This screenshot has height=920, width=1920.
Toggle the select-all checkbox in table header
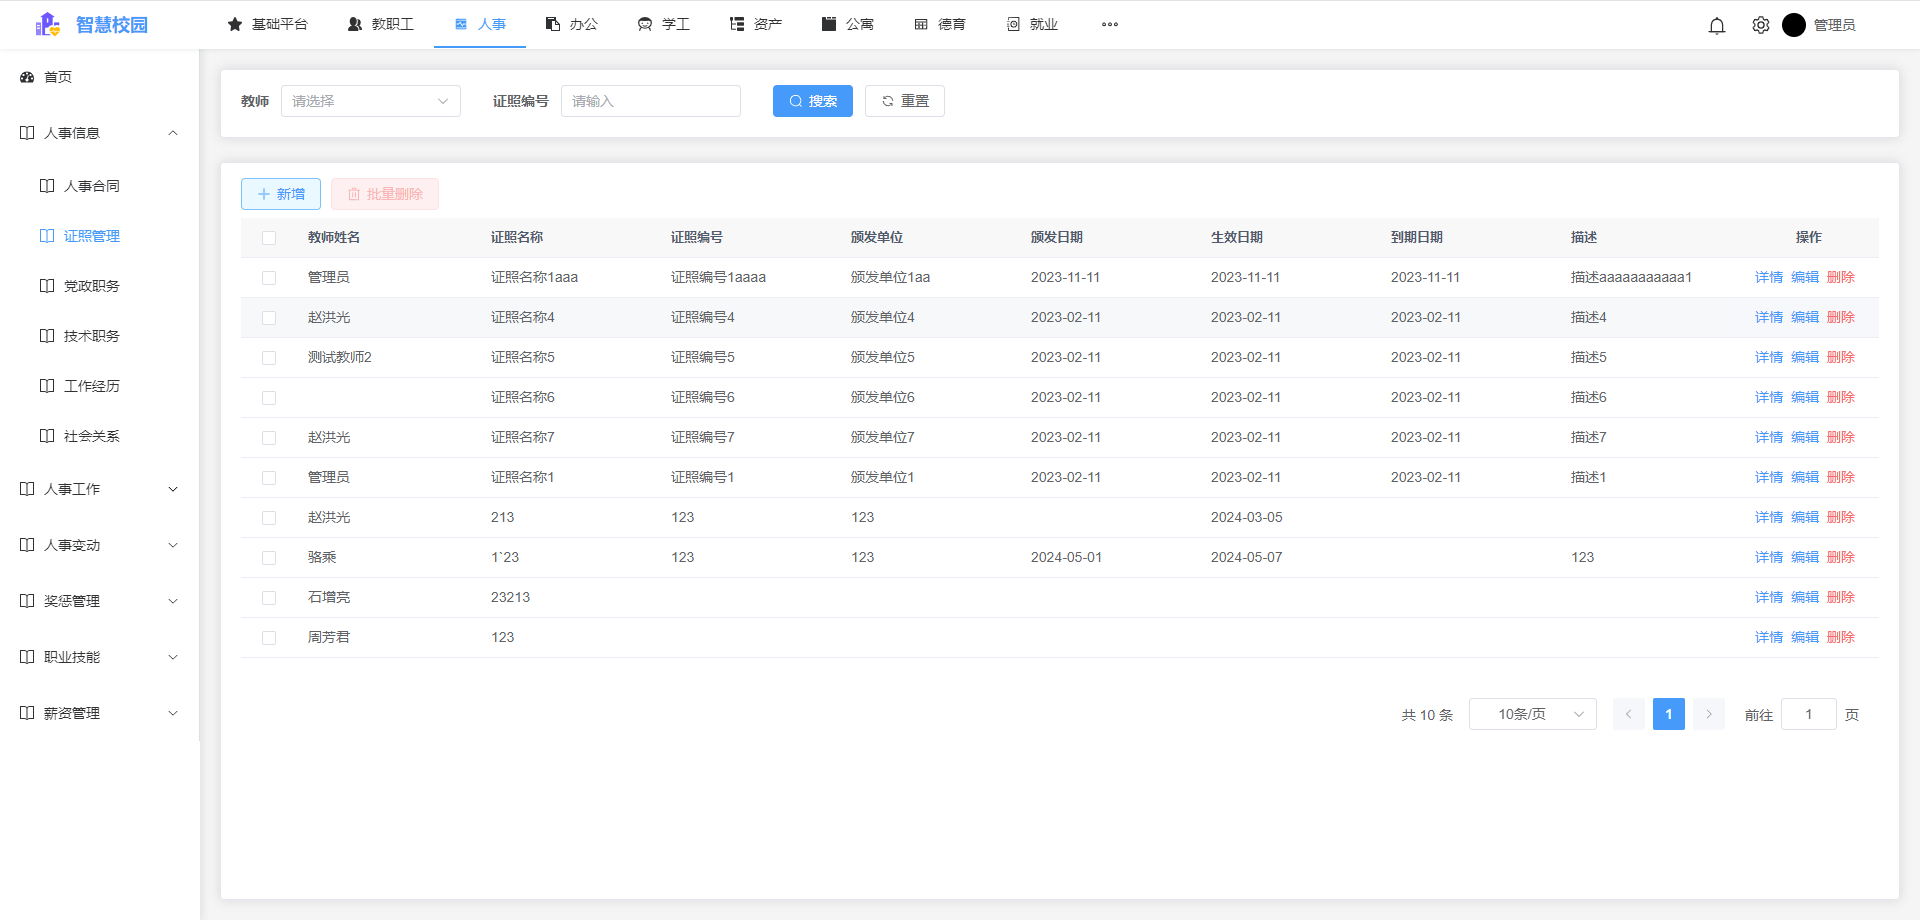[269, 238]
